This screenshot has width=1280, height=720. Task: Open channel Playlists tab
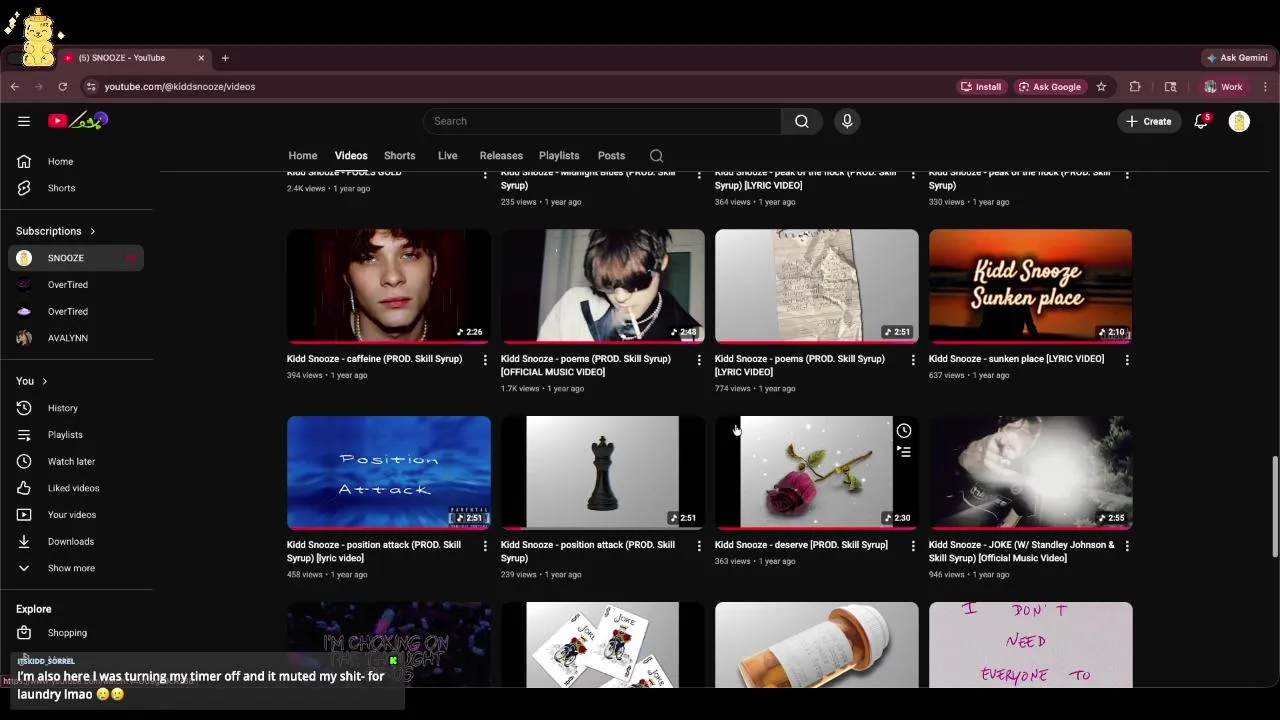(559, 156)
